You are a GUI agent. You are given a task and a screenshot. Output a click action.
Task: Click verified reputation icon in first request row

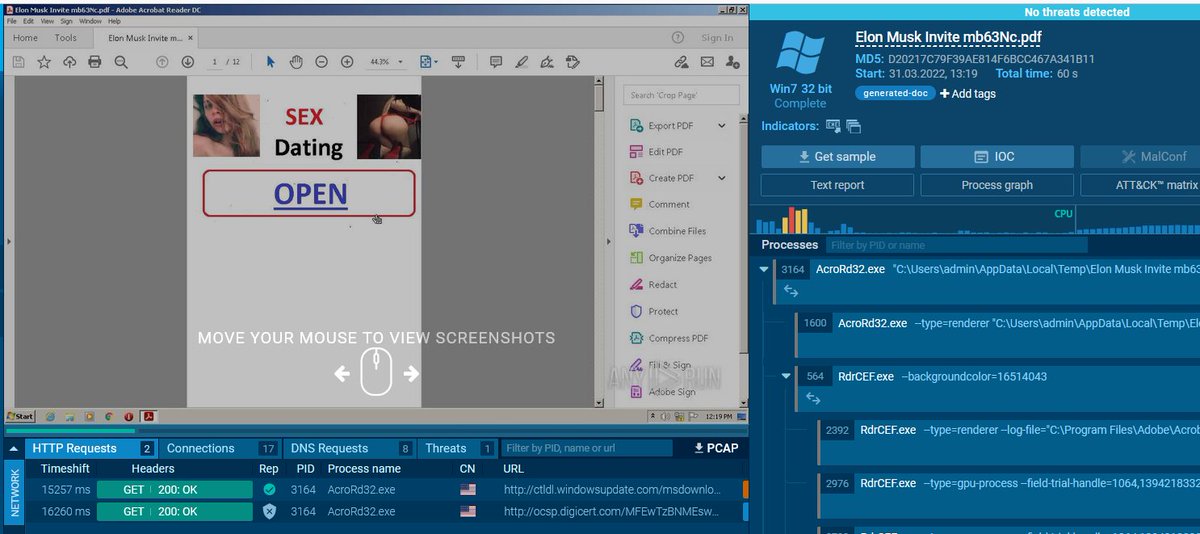269,490
